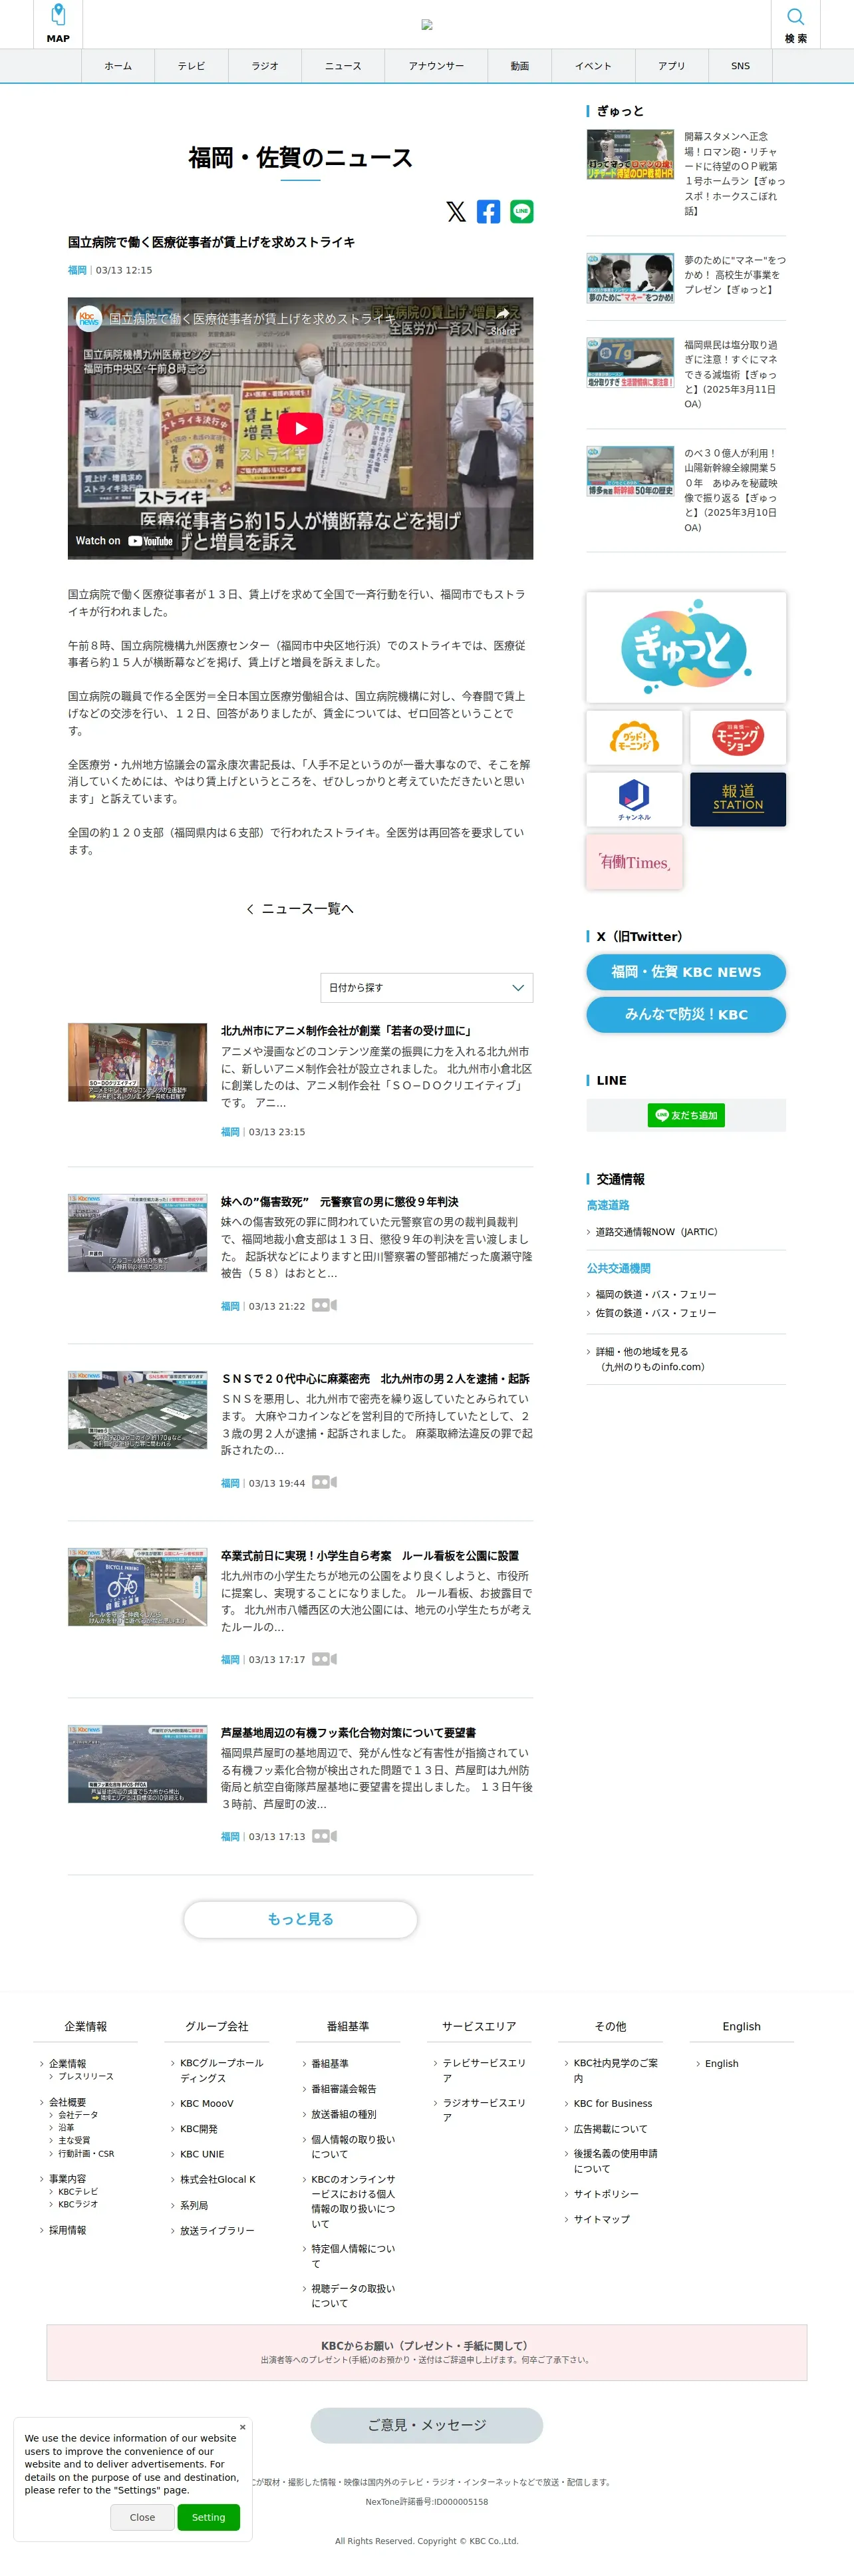Open 開幕スタメン ホークス sidebar thumbnail

(630, 154)
